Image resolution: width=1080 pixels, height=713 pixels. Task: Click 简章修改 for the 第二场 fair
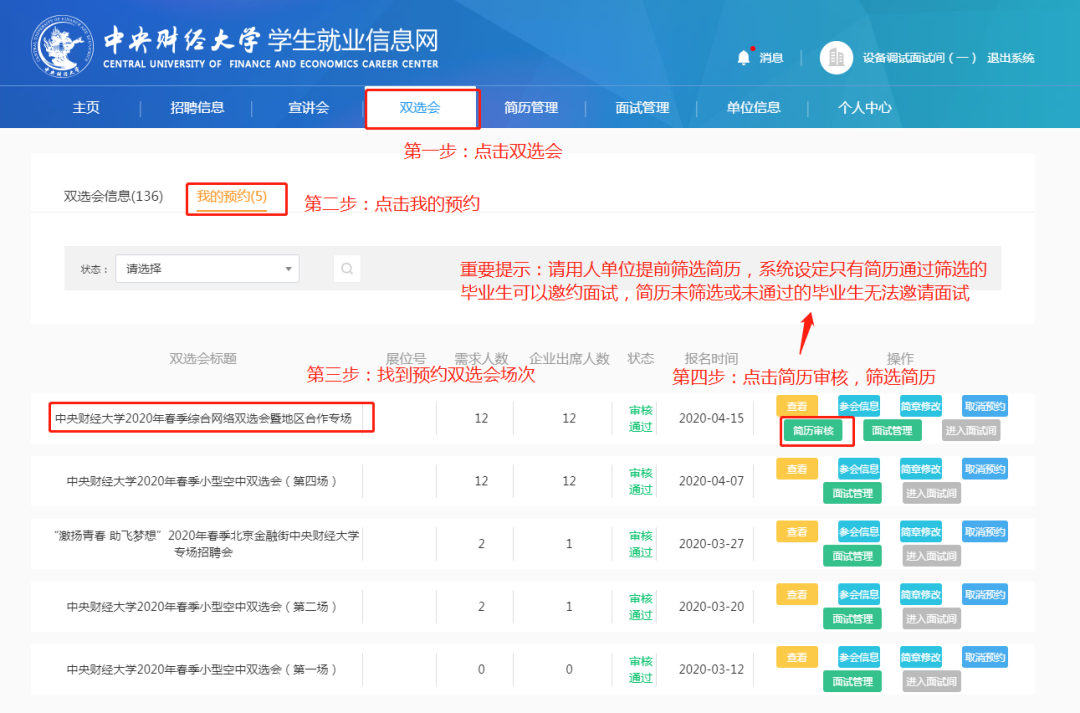coord(921,594)
